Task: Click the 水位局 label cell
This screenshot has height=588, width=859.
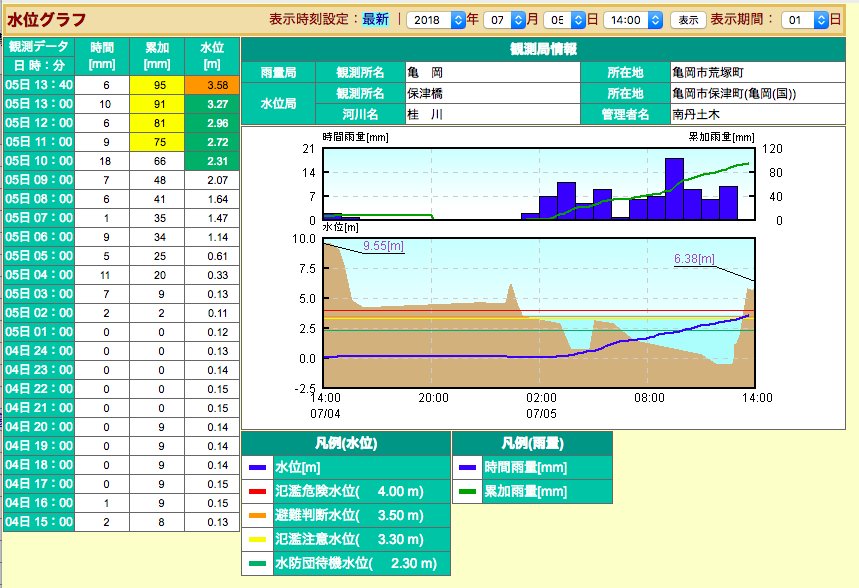Action: pyautogui.click(x=278, y=104)
